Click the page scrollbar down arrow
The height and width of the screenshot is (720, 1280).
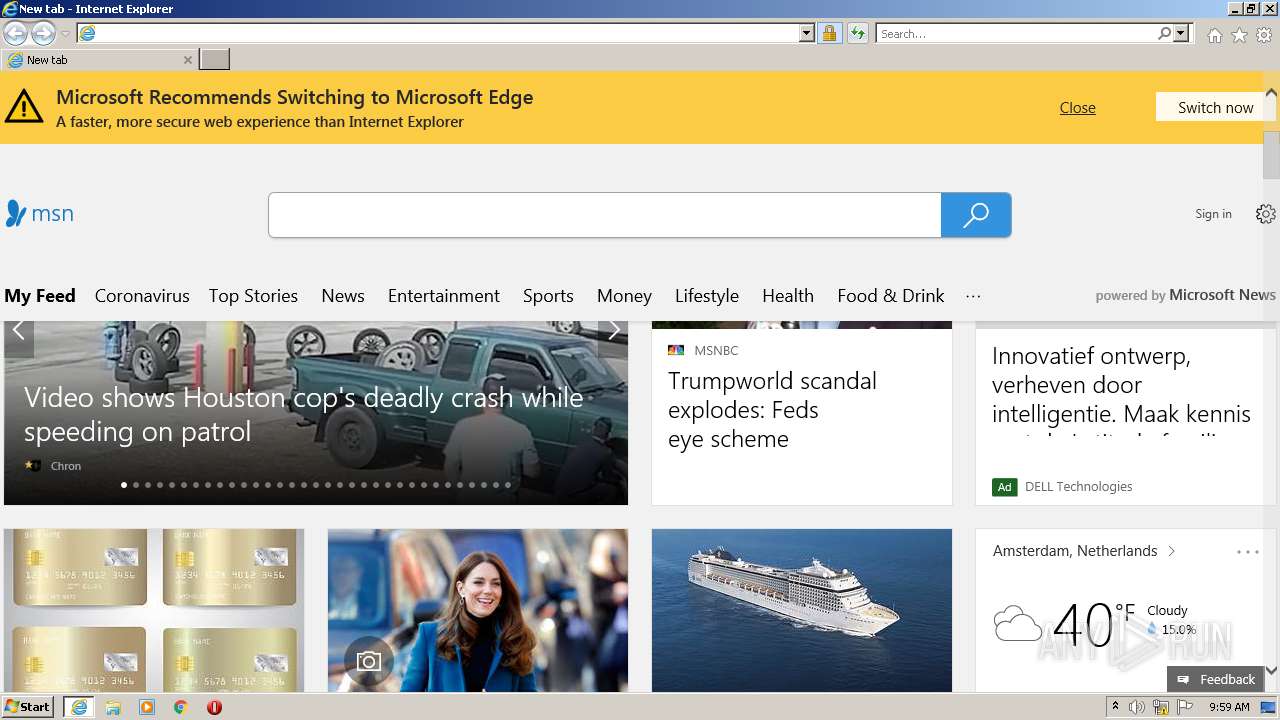pos(1271,671)
